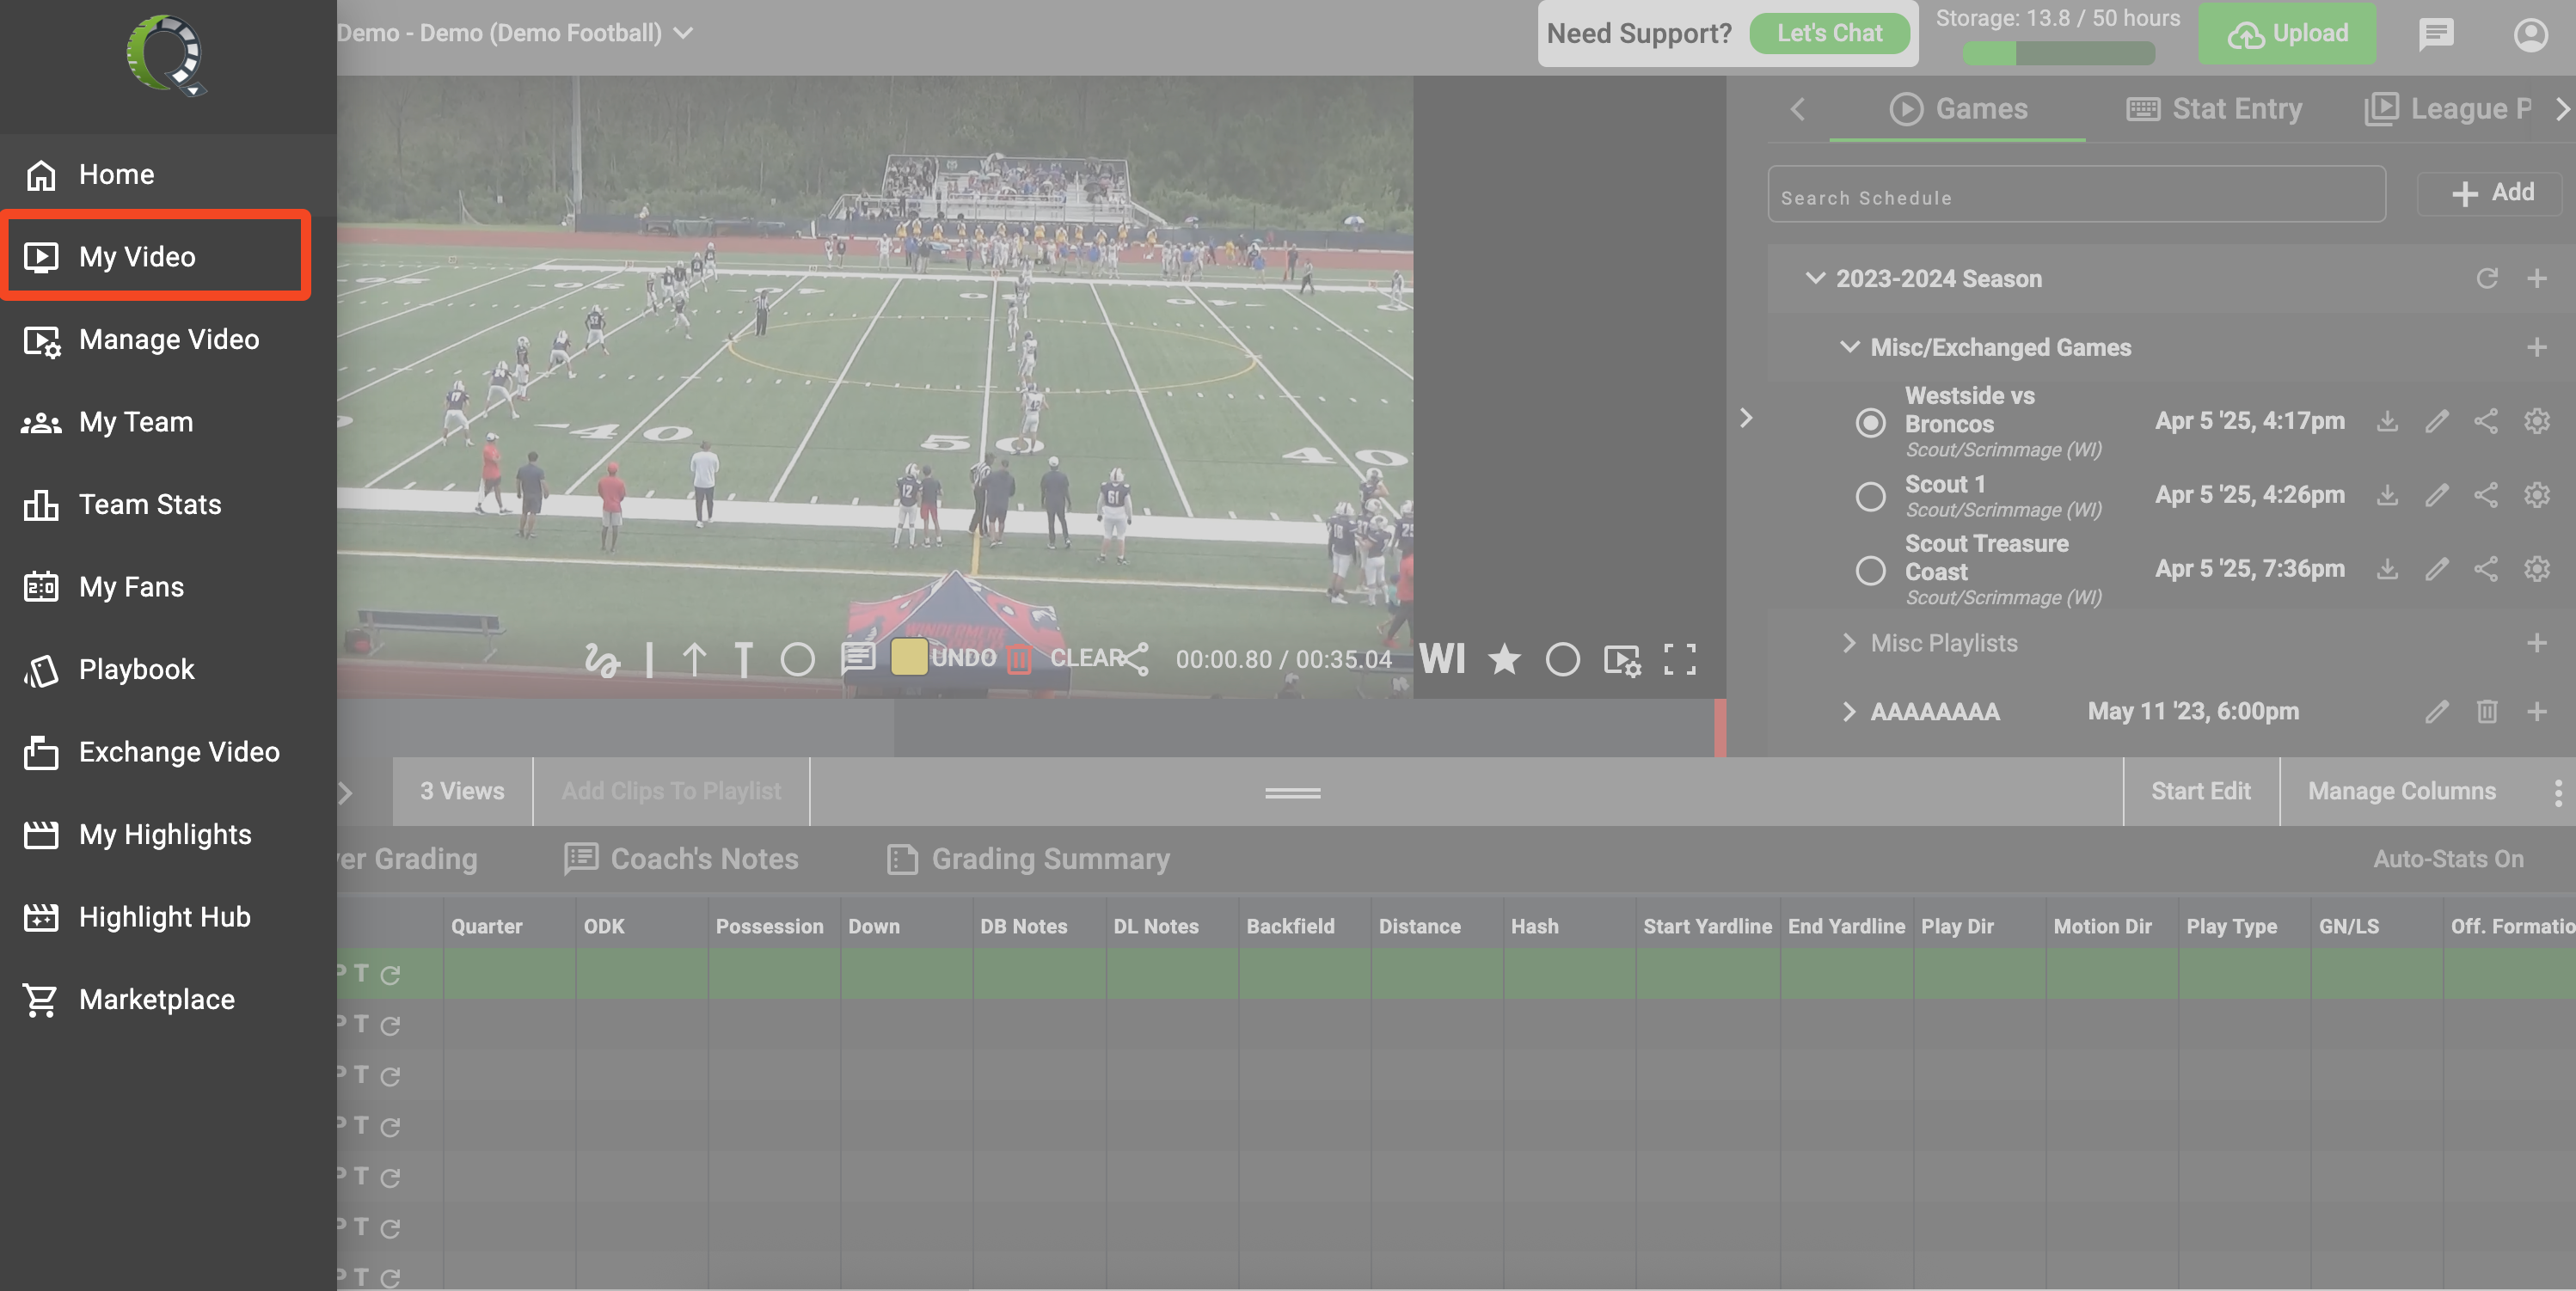Screen dimensions: 2576x1291
Task: Select the freehand draw tool
Action: 603,659
